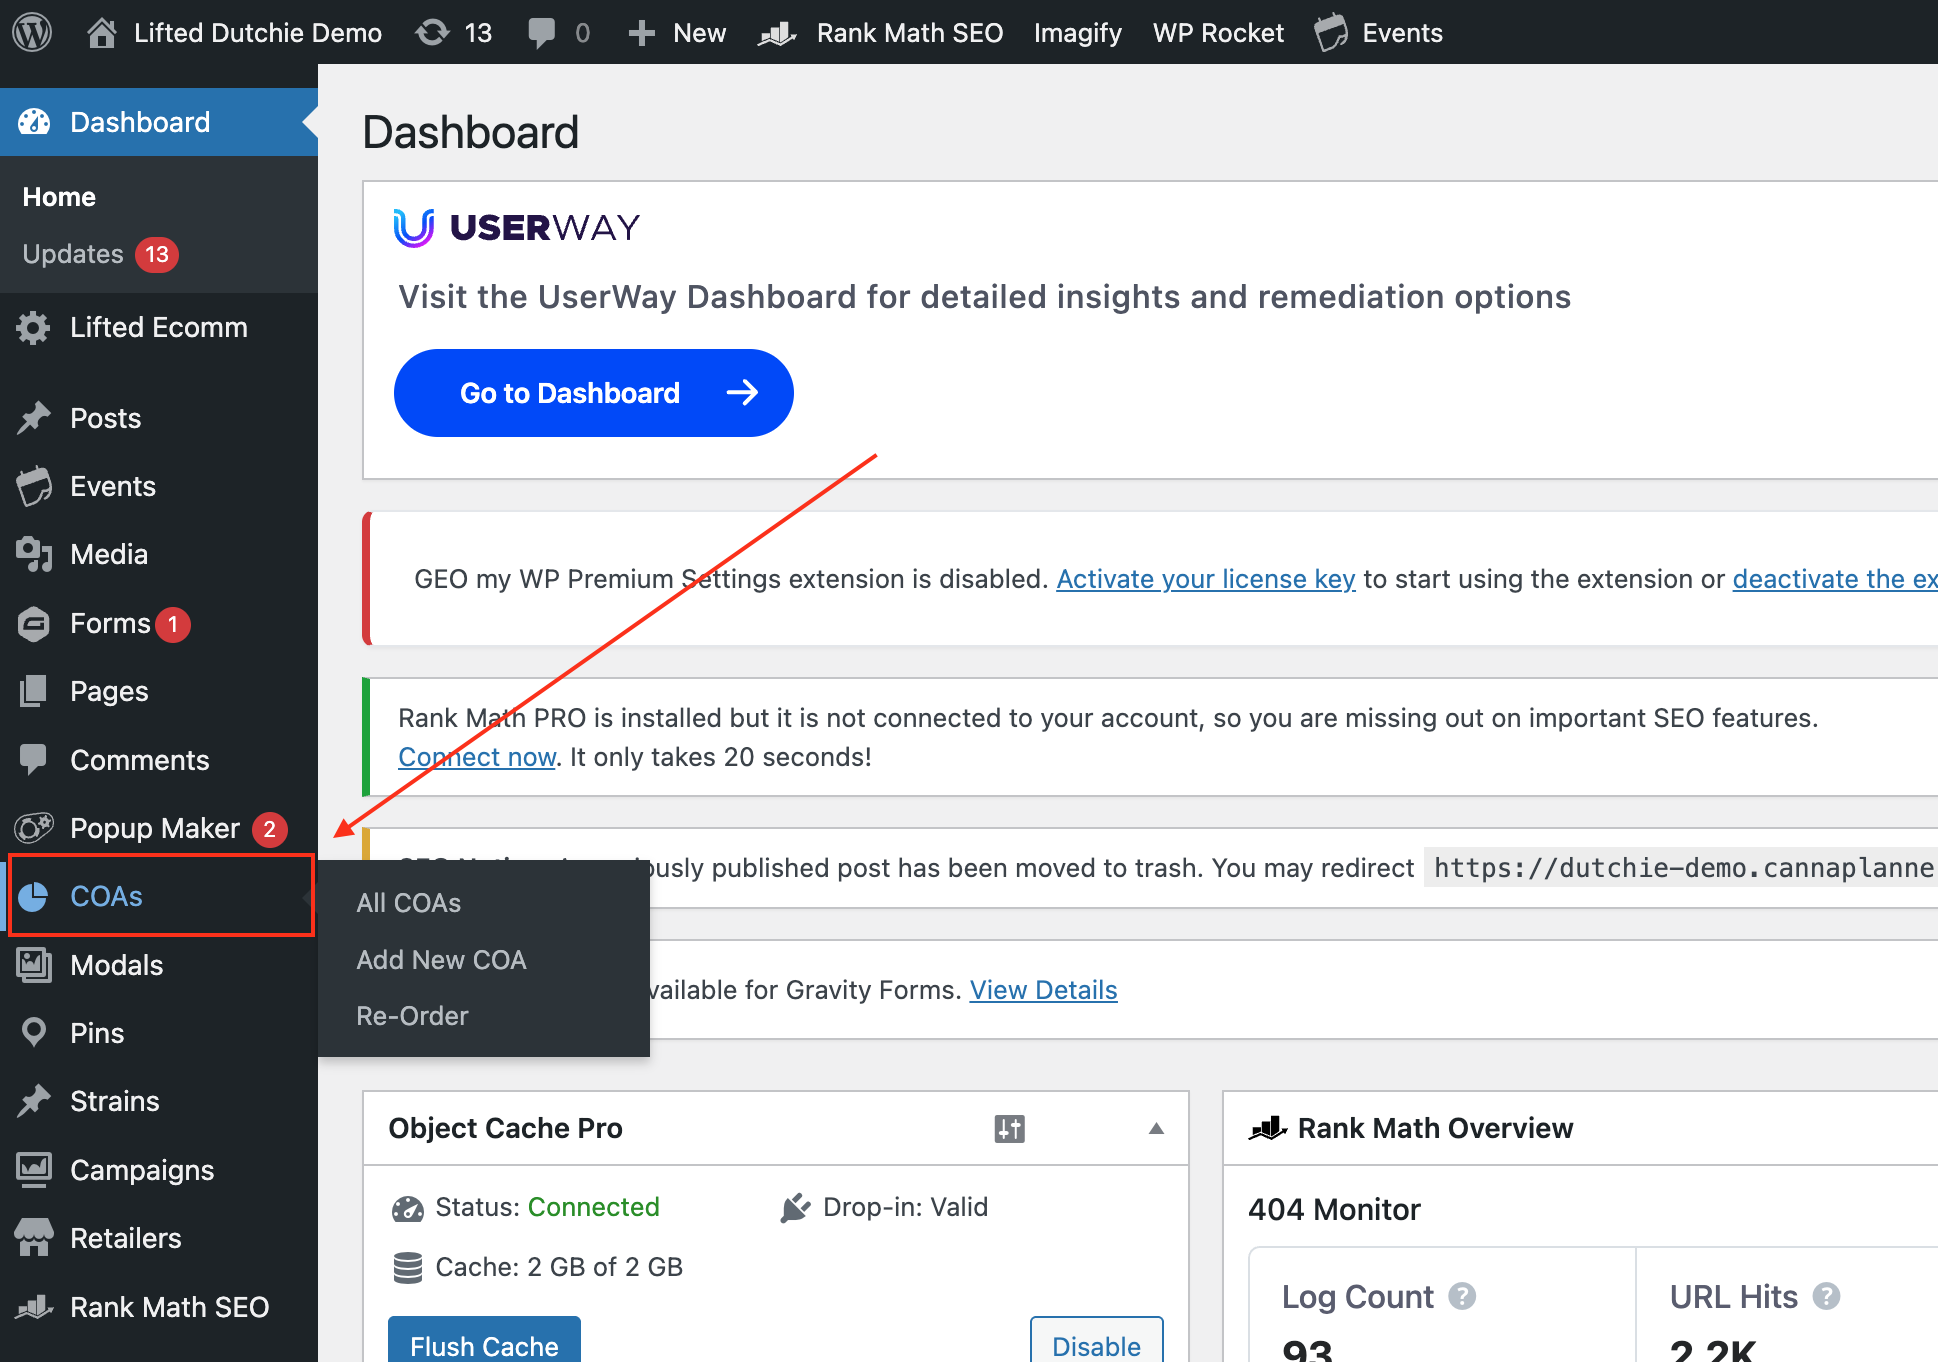Click Object Cache Pro settings icon
Viewport: 1938px width, 1362px height.
point(1009,1129)
